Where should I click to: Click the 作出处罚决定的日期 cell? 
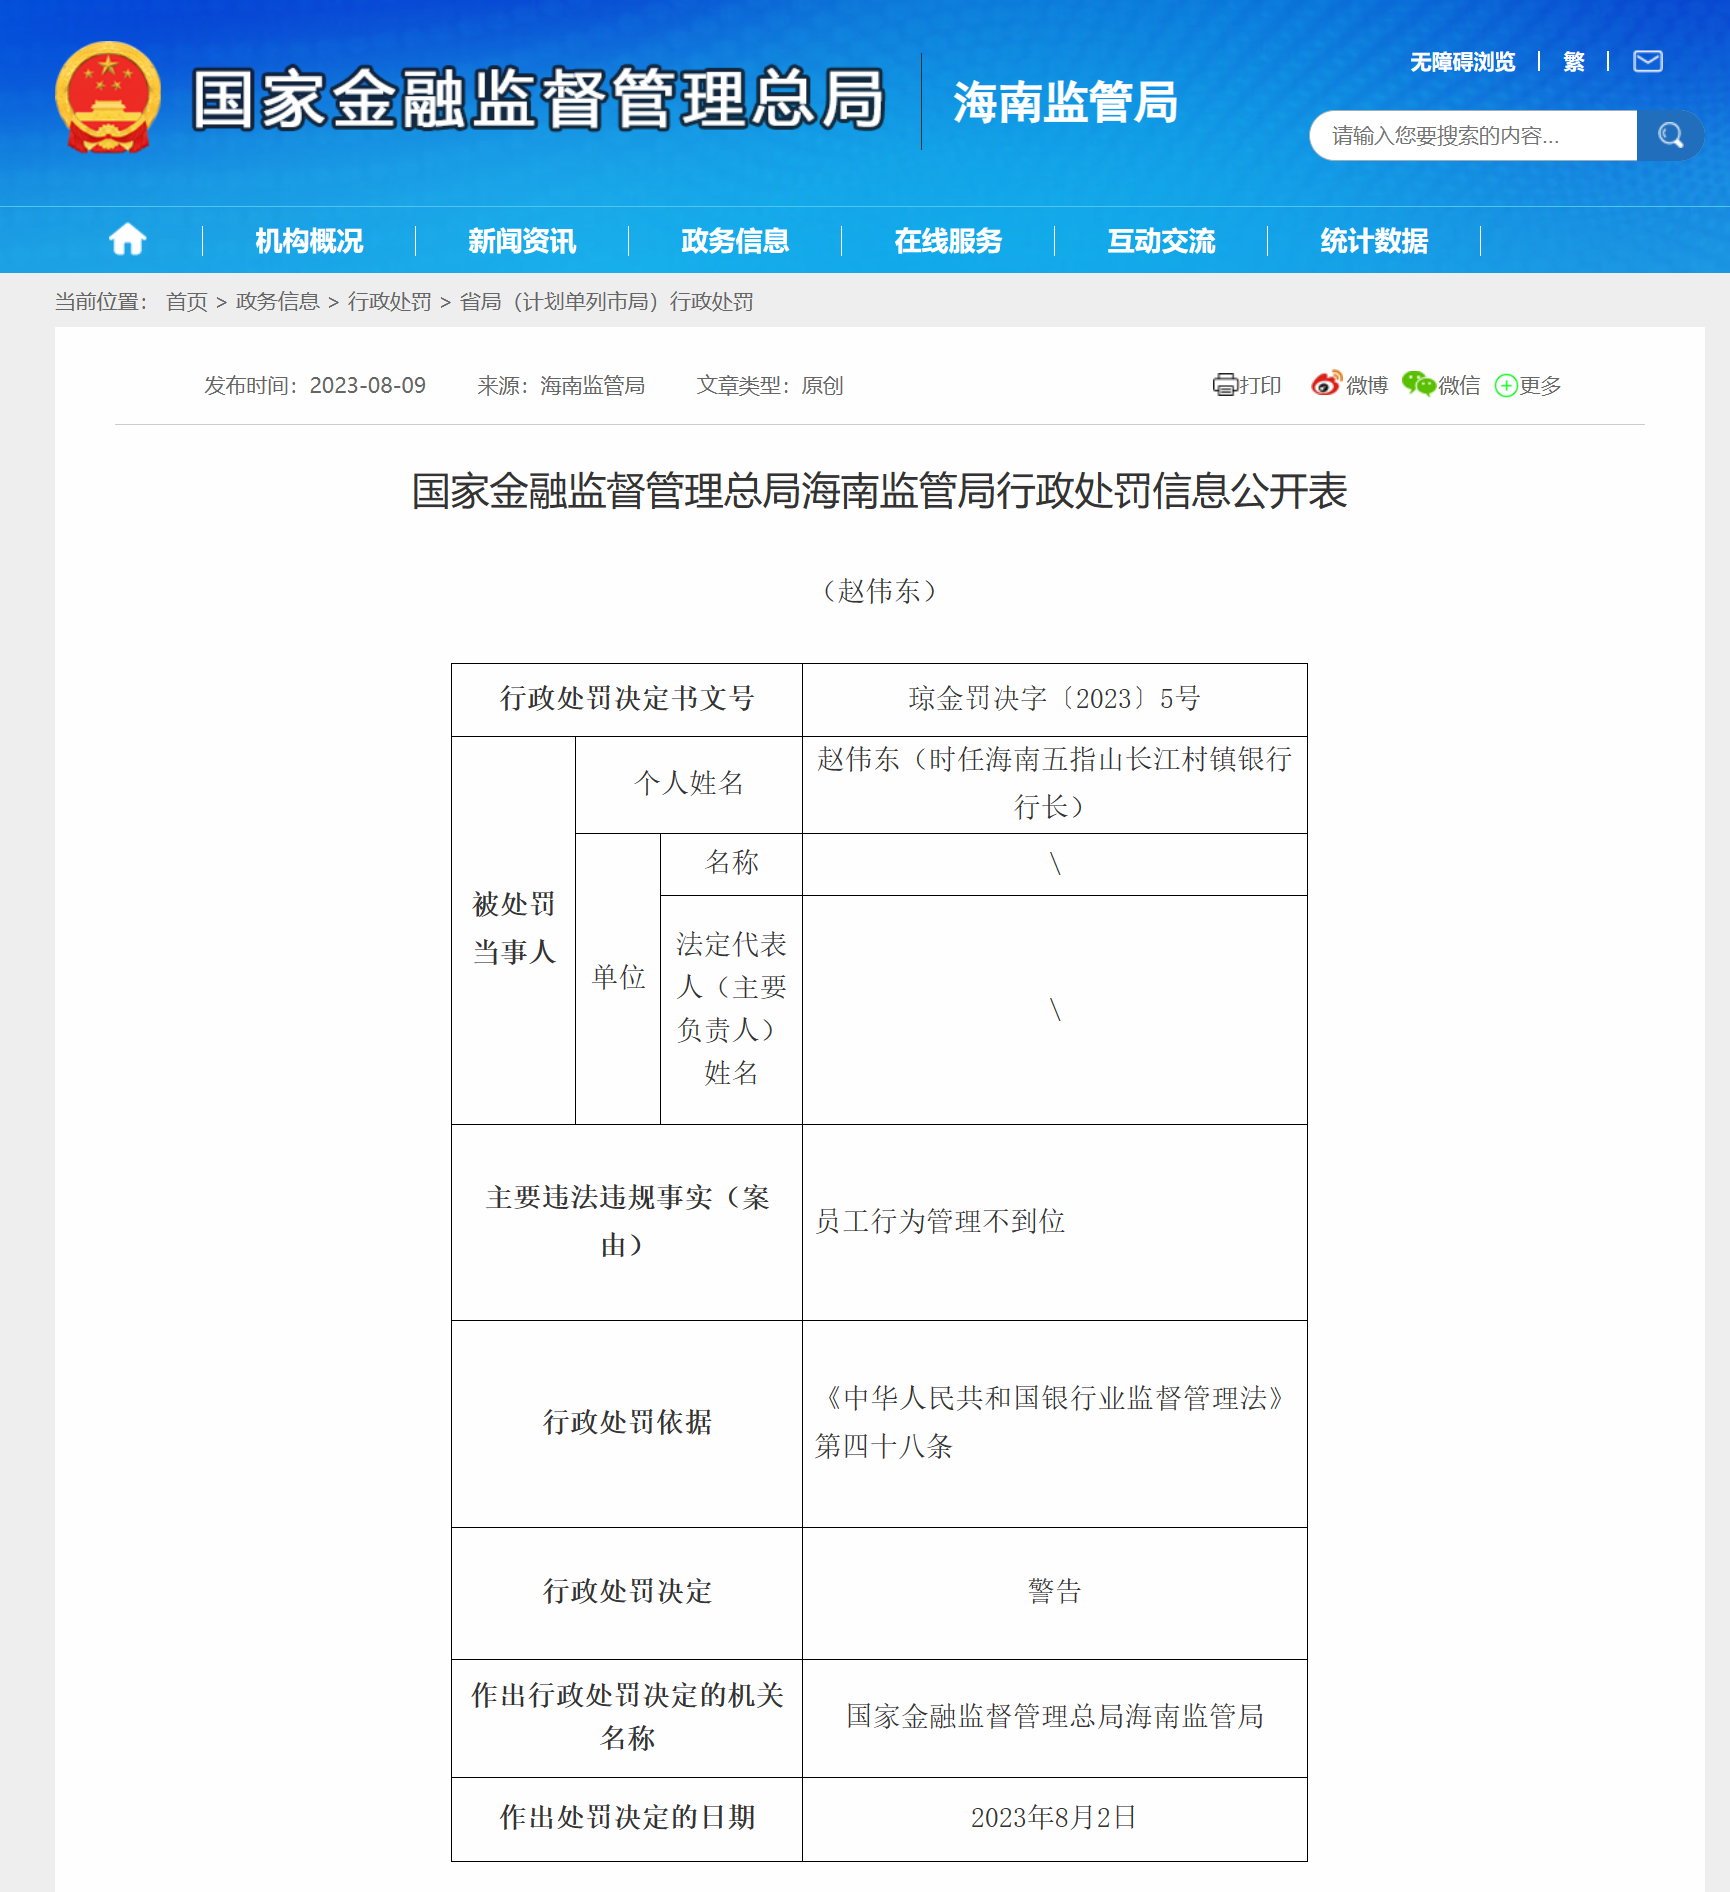tap(627, 1818)
